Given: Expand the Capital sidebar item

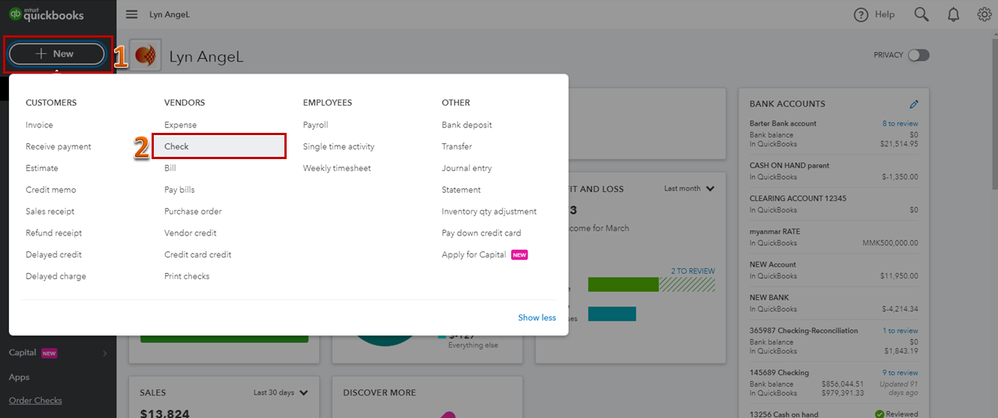Looking at the screenshot, I should click(x=58, y=352).
